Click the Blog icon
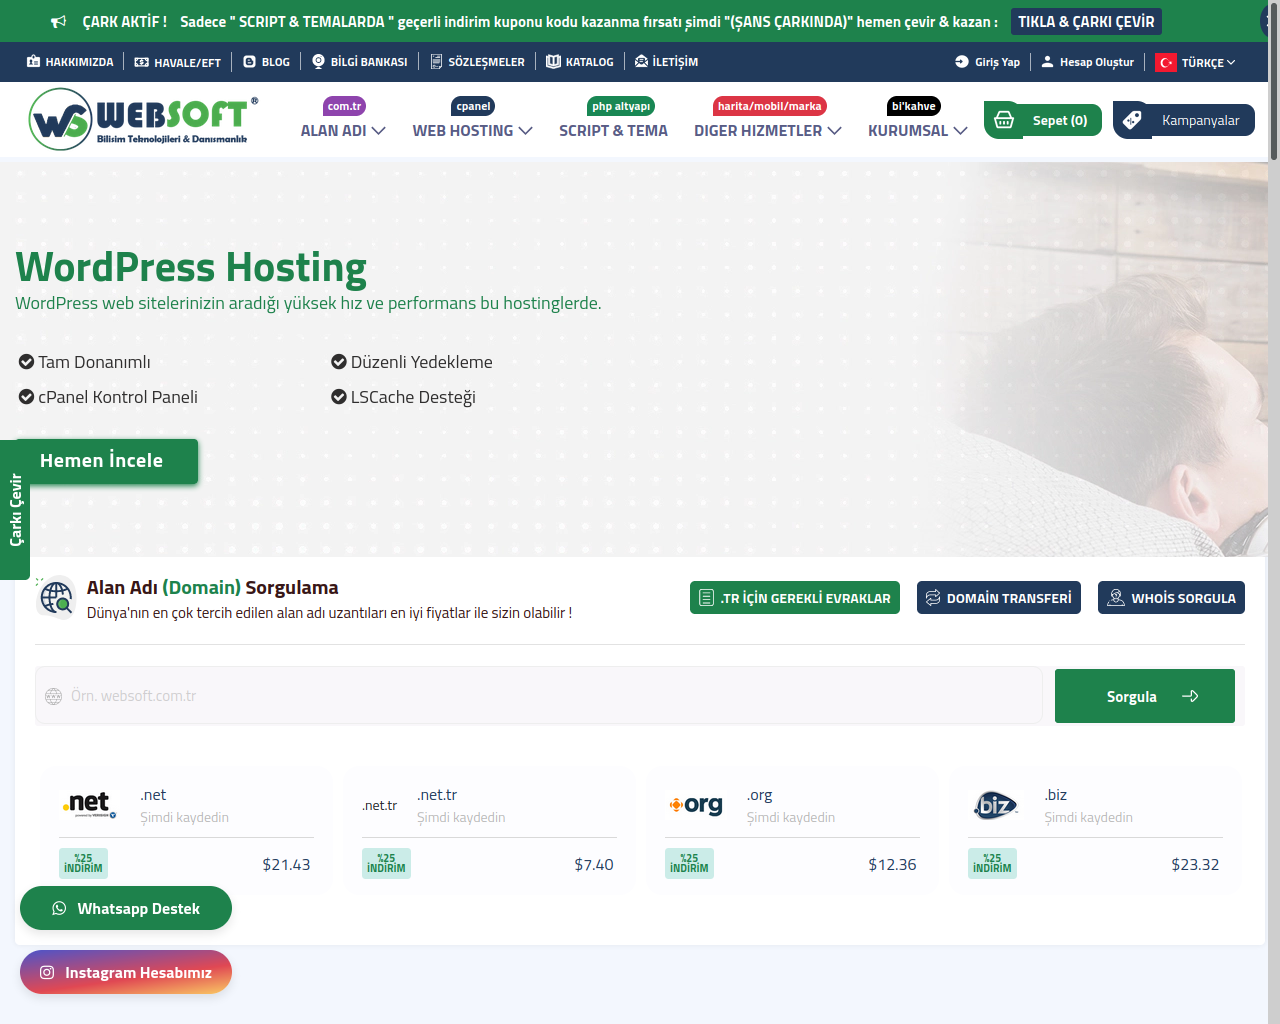Viewport: 1280px width, 1024px height. (250, 62)
